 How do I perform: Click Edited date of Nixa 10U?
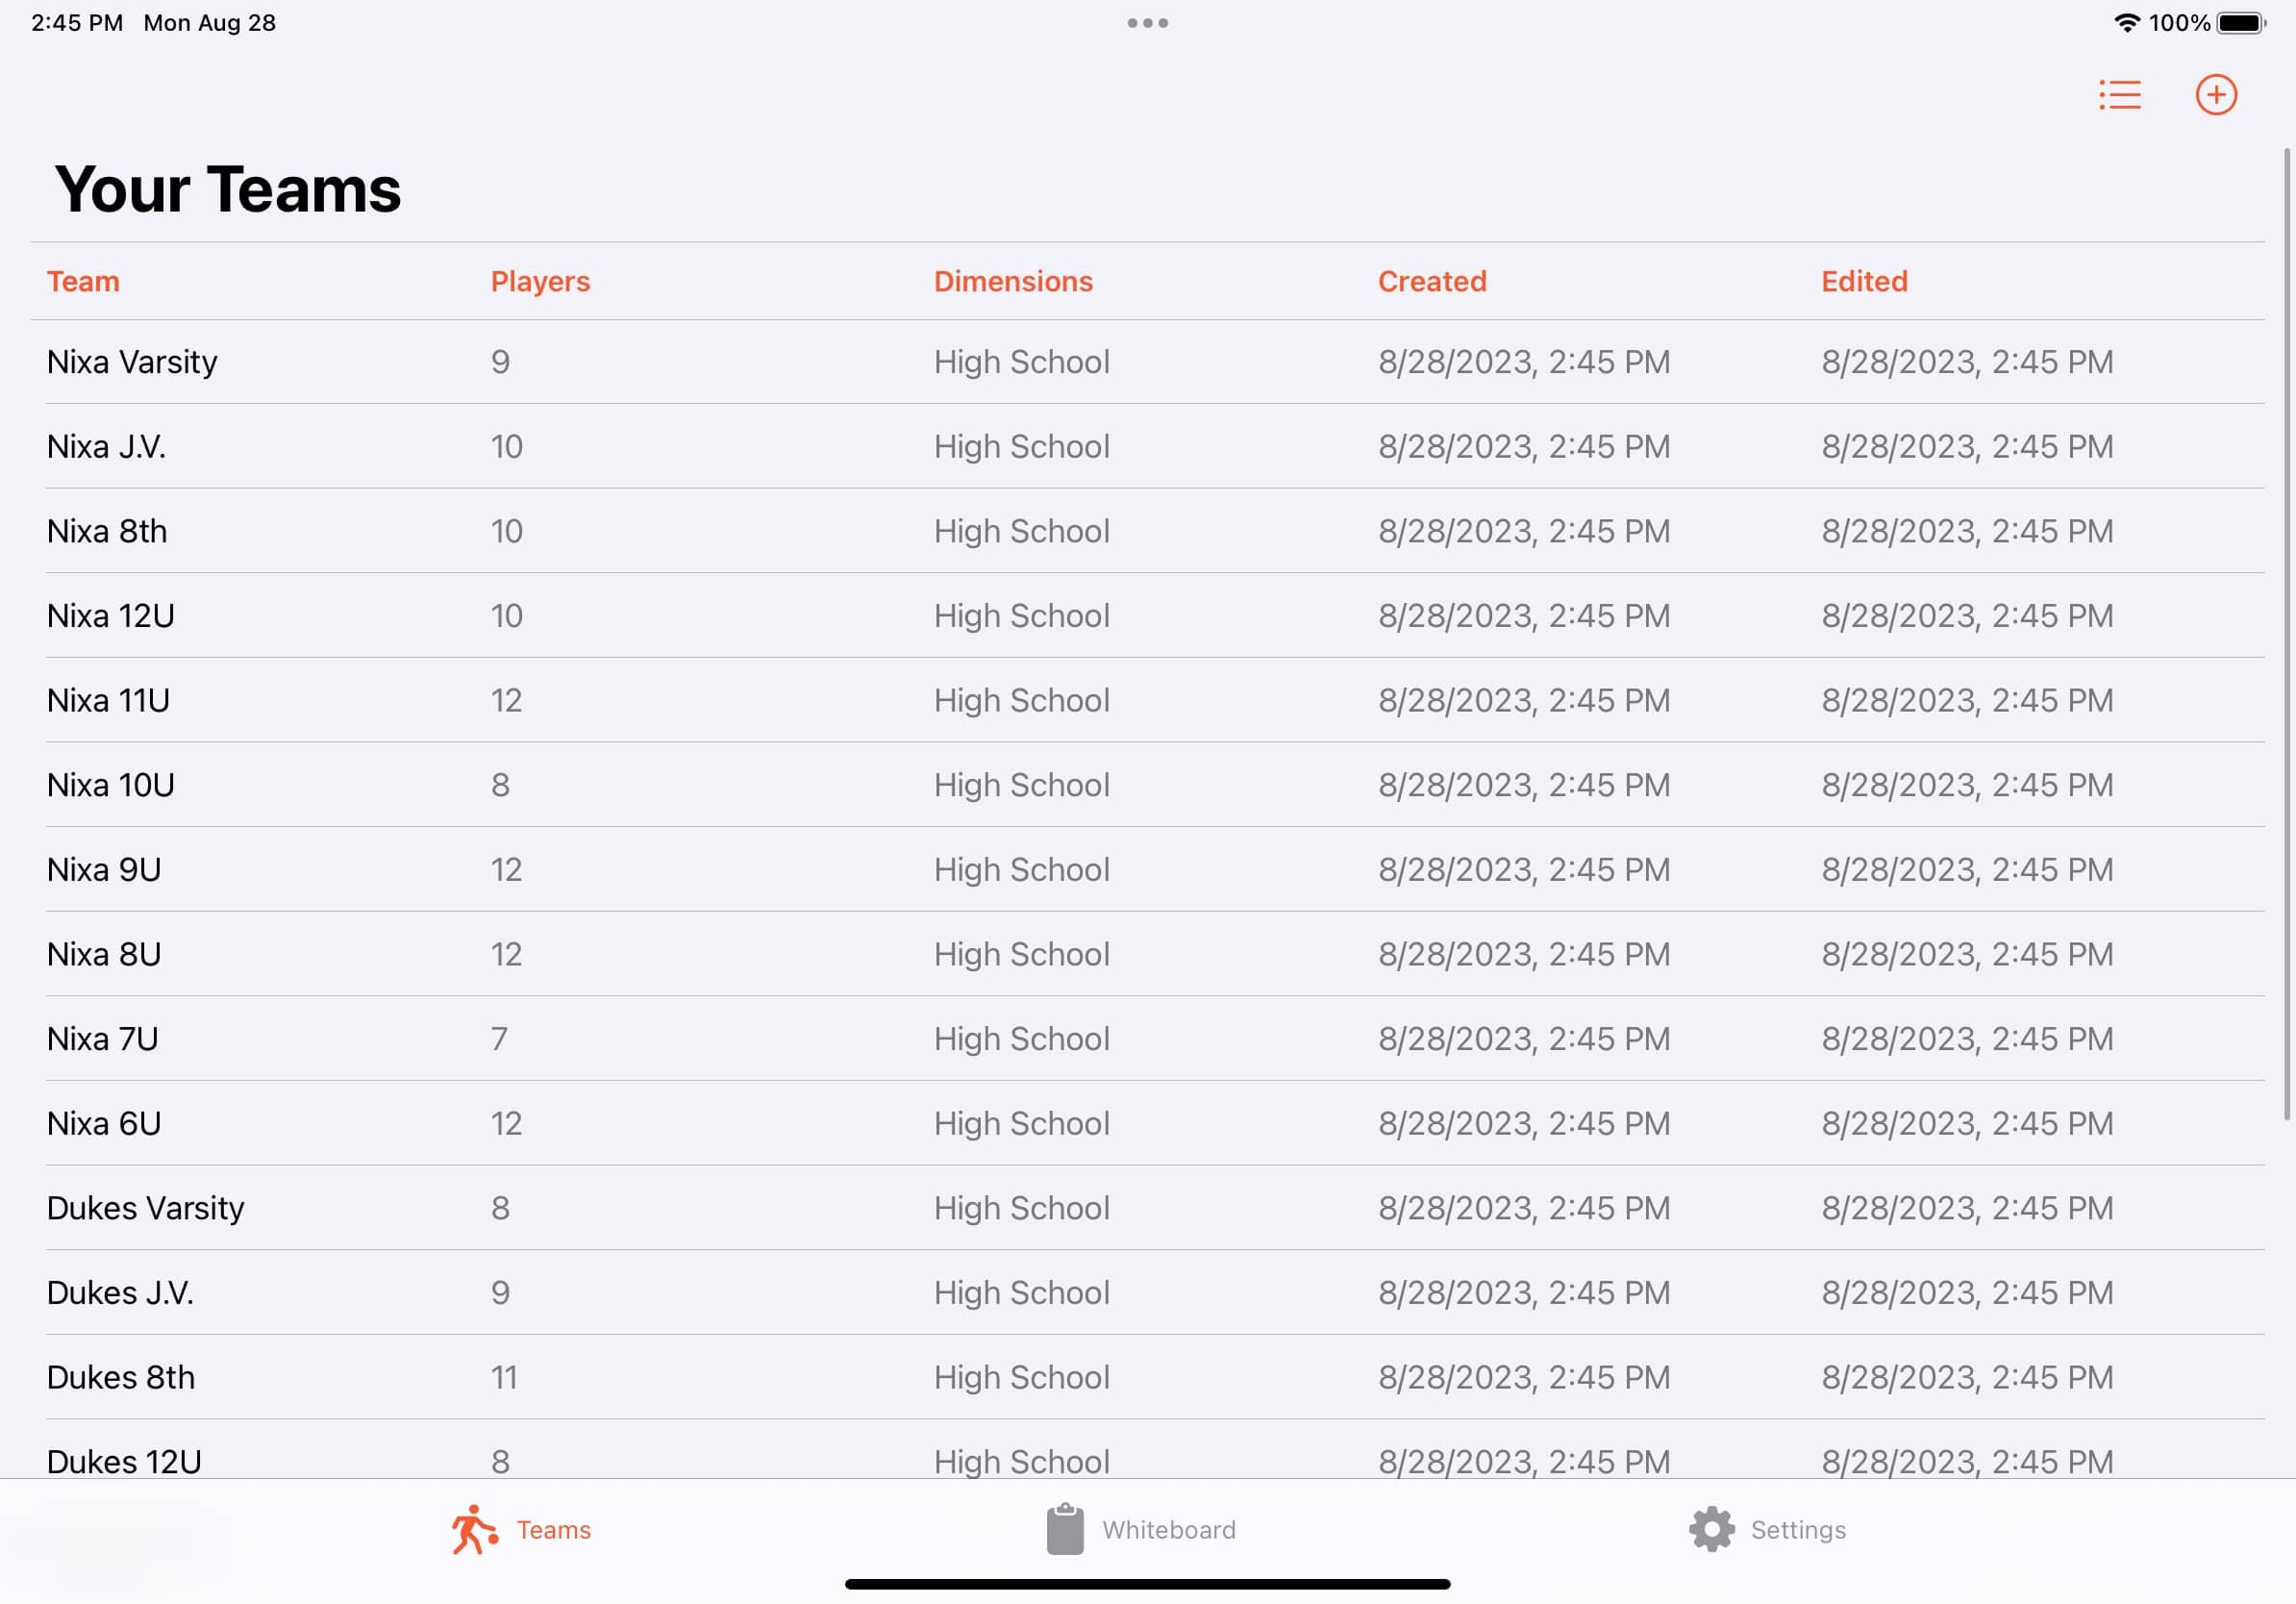tap(1966, 785)
